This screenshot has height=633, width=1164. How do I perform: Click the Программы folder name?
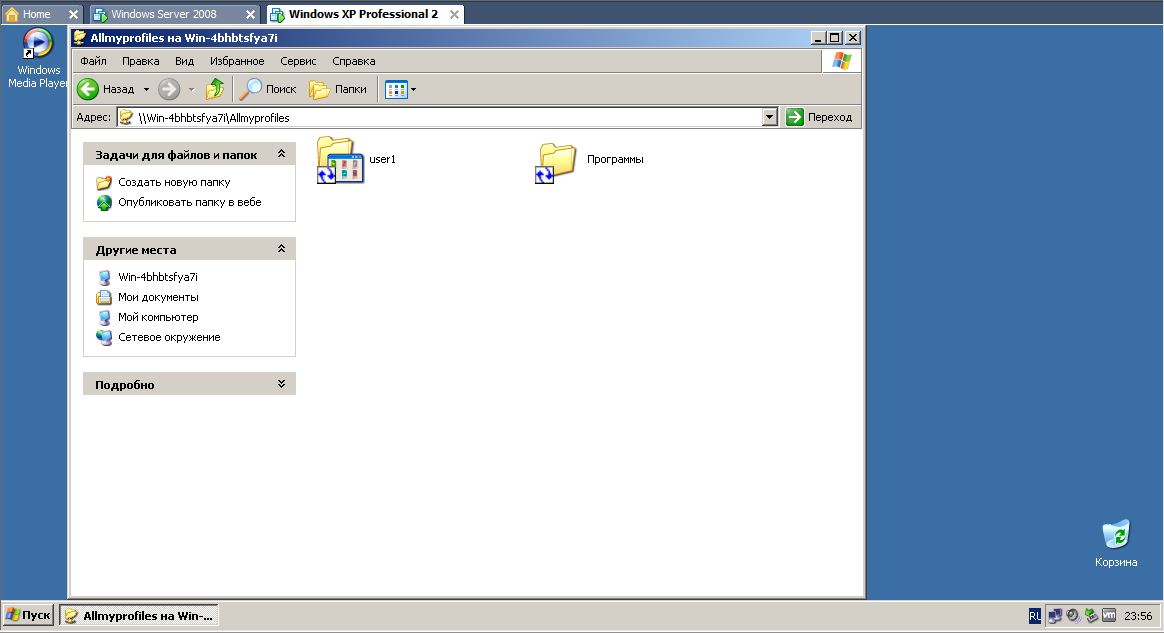[615, 159]
